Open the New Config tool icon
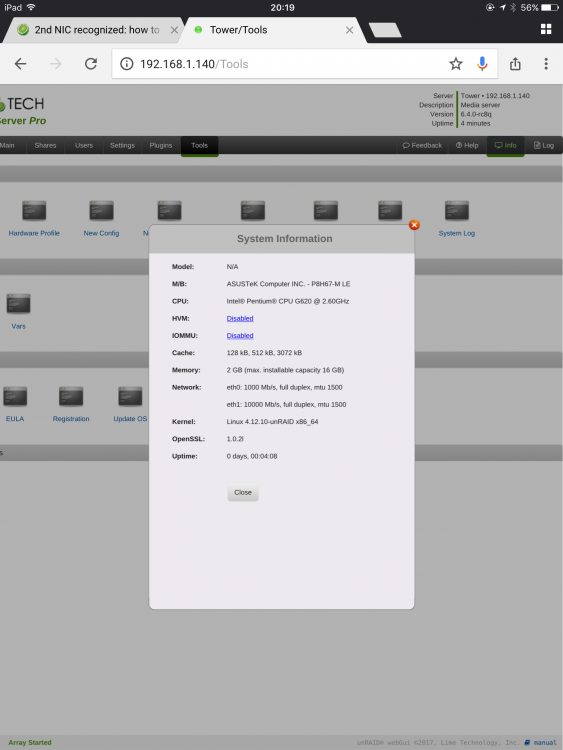This screenshot has height=750, width=563. click(101, 210)
